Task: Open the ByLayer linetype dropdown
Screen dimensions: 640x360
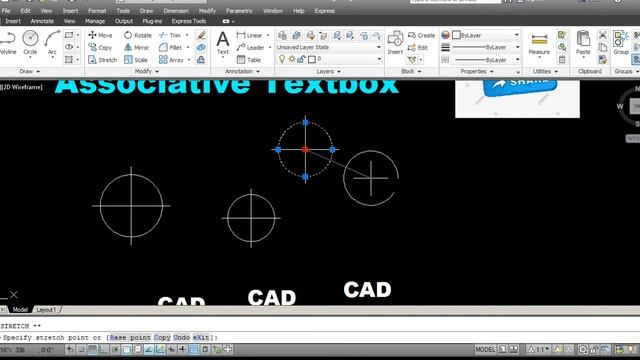Action: (x=486, y=60)
